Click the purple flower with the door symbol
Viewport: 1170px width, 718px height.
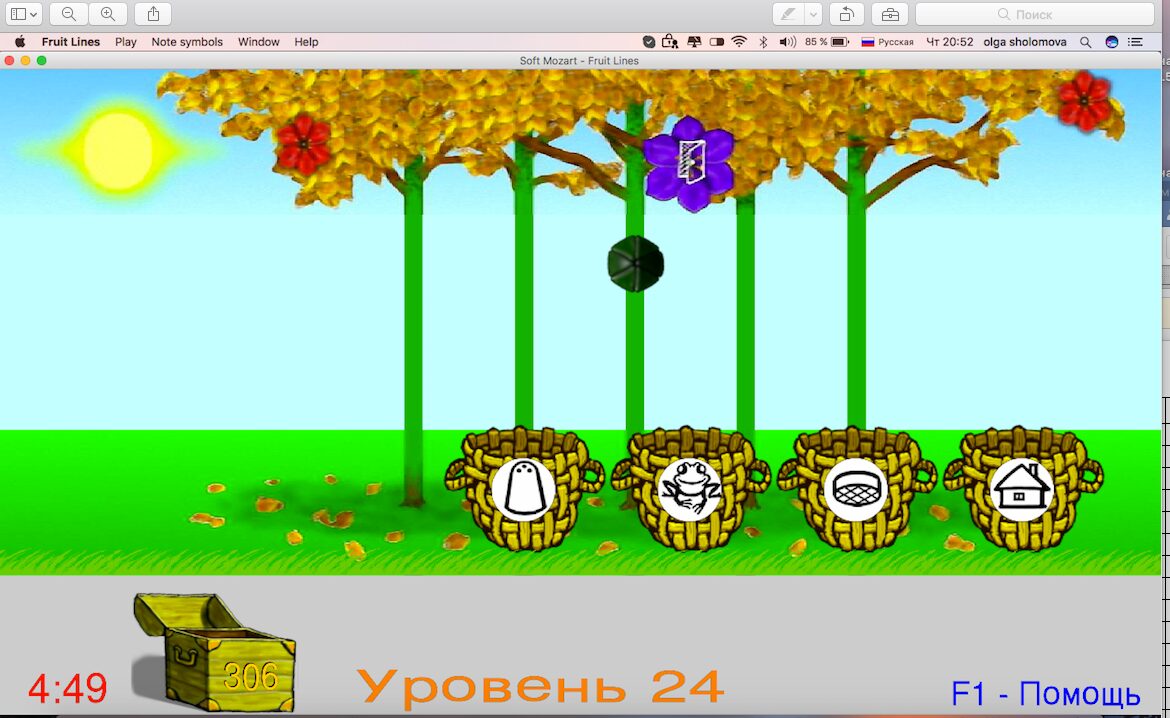[689, 163]
